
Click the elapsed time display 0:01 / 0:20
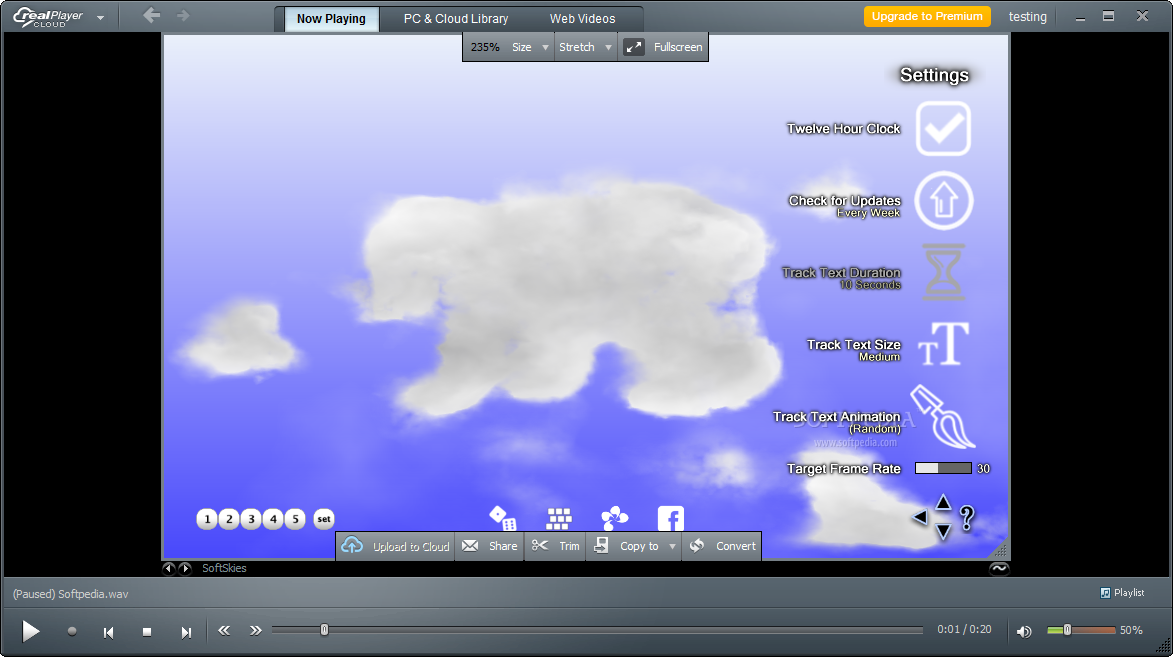(x=964, y=629)
